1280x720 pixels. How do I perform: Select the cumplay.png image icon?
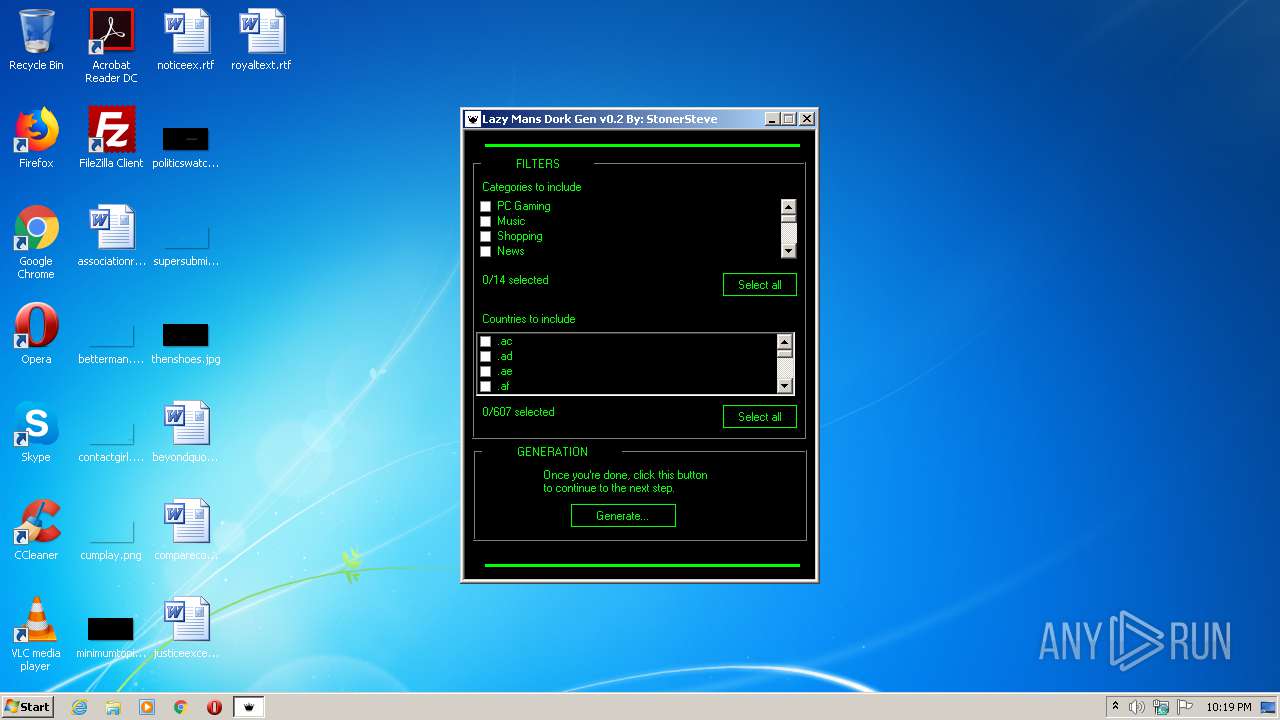tap(111, 538)
